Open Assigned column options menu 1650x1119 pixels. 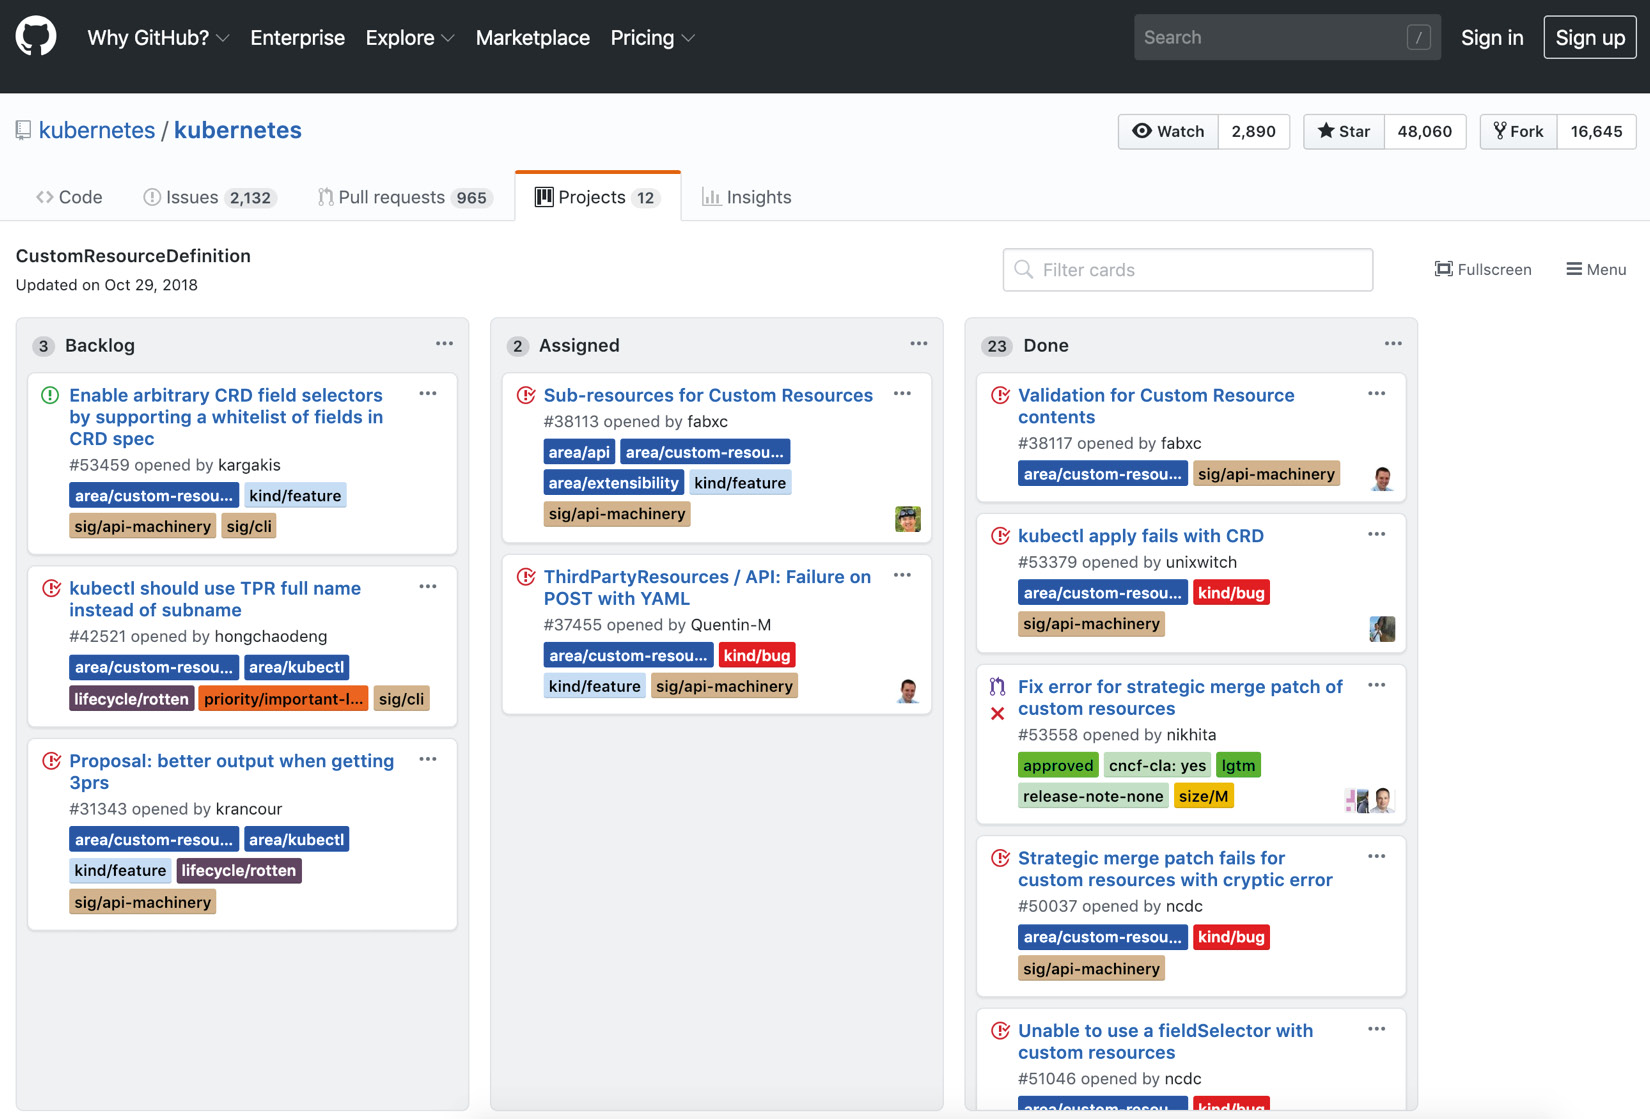point(919,344)
